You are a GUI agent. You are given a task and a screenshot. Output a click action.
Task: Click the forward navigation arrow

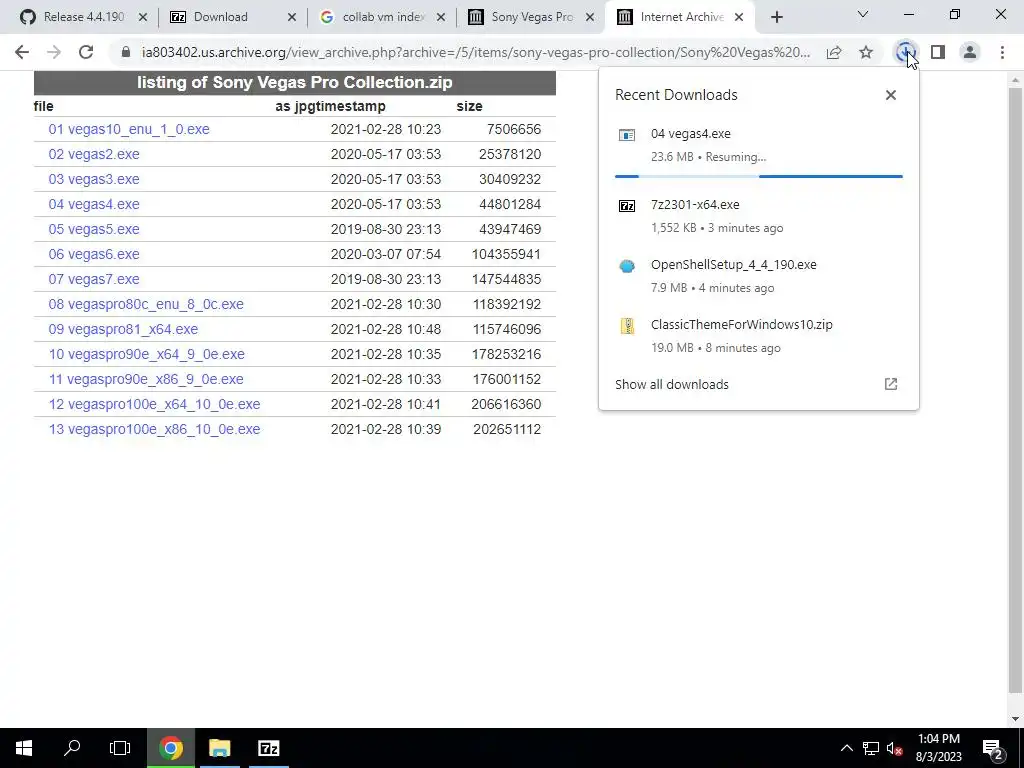[x=54, y=52]
